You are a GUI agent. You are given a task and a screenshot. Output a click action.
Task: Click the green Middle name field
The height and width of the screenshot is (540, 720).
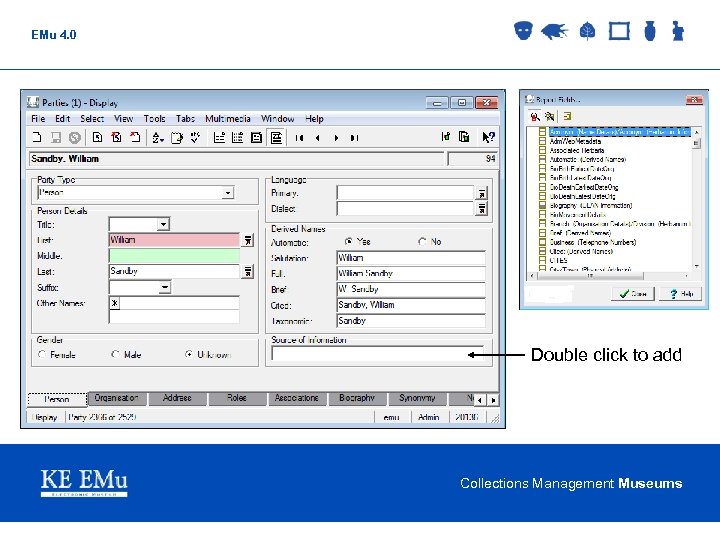point(174,256)
